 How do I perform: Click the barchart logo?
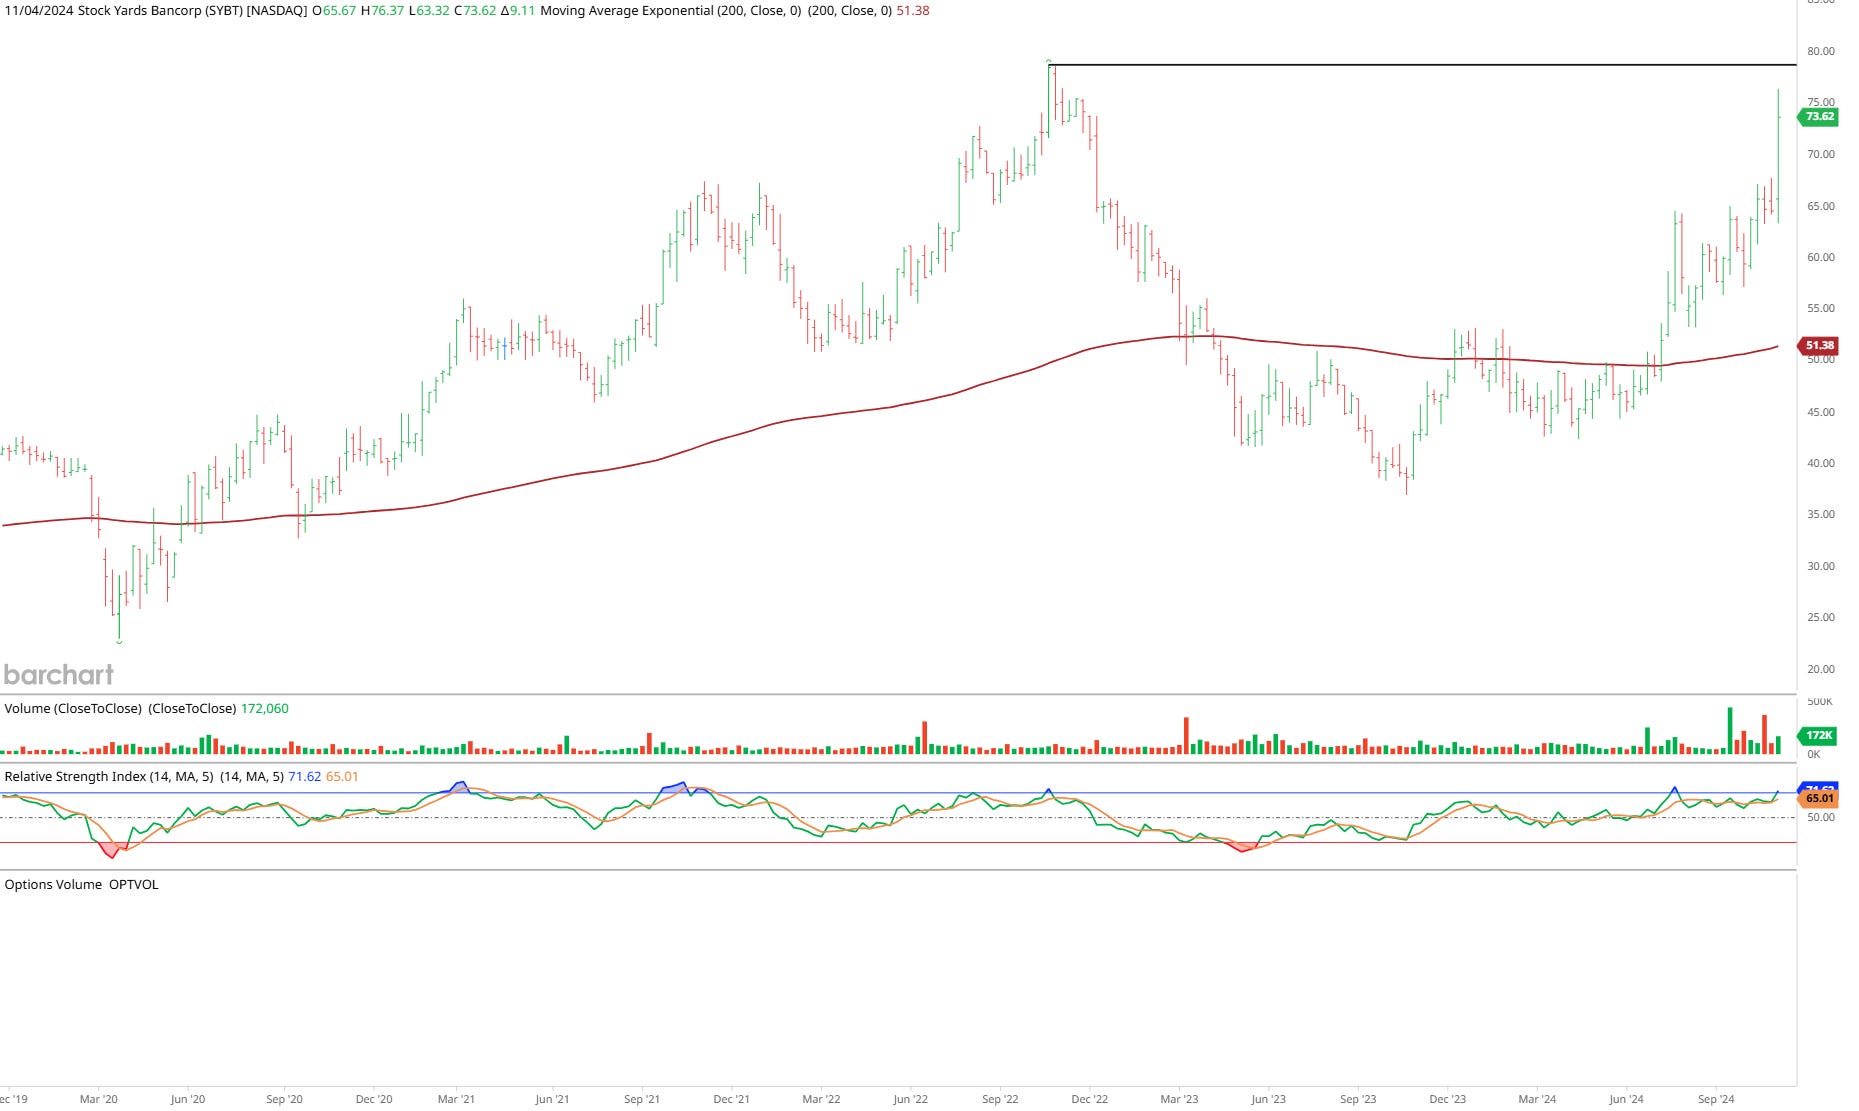pyautogui.click(x=59, y=675)
